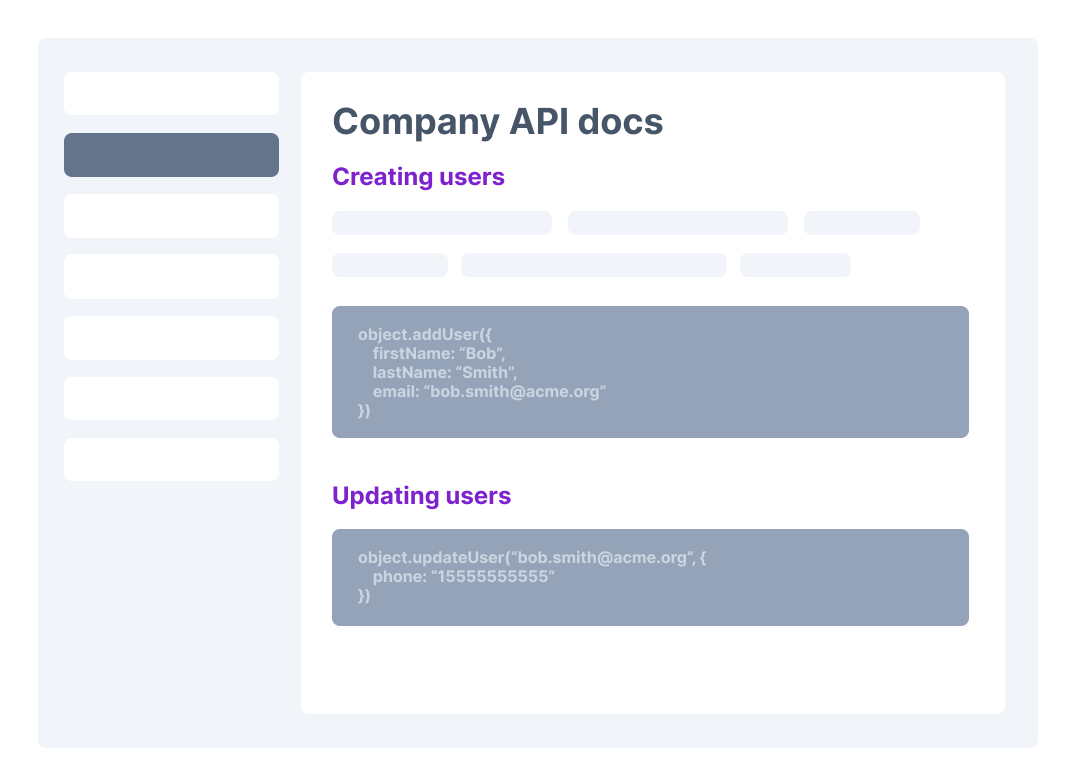This screenshot has width=1076, height=780.
Task: Select the 'lastName: “Smith”,' code line
Action: pos(445,373)
